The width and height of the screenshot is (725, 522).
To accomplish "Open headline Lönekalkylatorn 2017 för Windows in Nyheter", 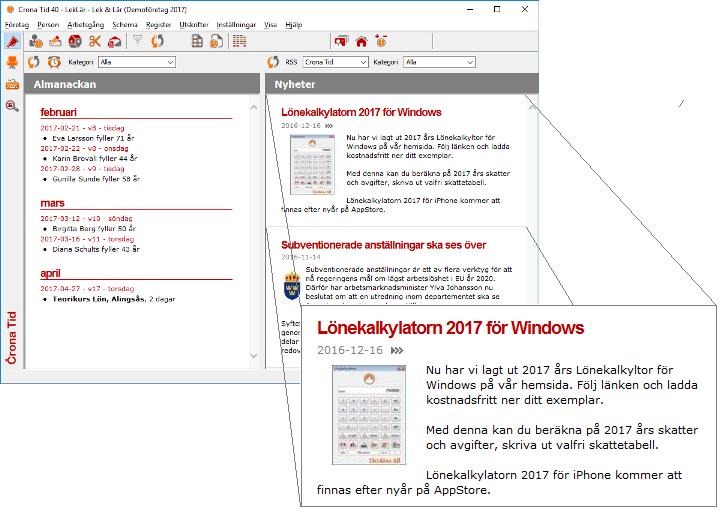I will [361, 112].
